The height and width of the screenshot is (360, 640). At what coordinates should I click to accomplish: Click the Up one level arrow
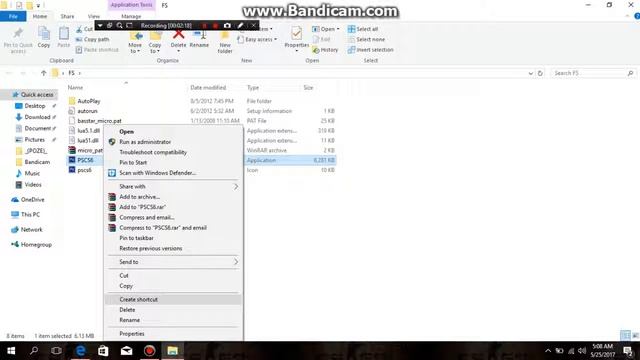[x=43, y=73]
